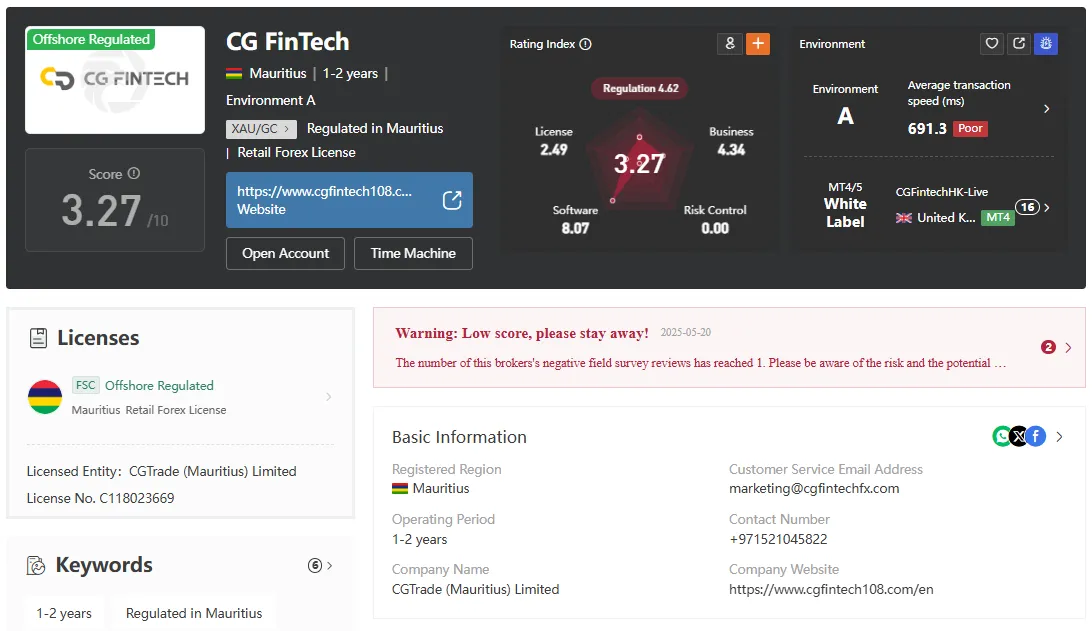Click the person icon beside Rating Index
The height and width of the screenshot is (631, 1092).
[729, 44]
